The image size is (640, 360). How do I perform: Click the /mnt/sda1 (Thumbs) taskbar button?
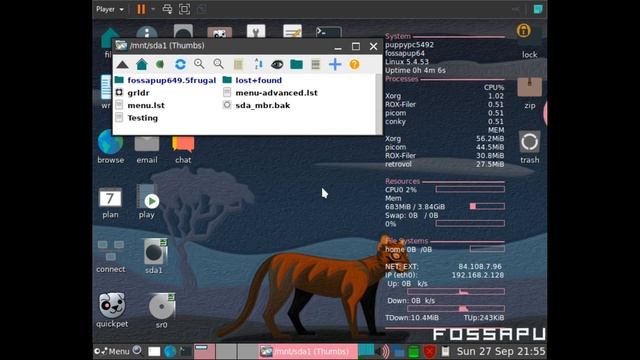[x=308, y=351]
